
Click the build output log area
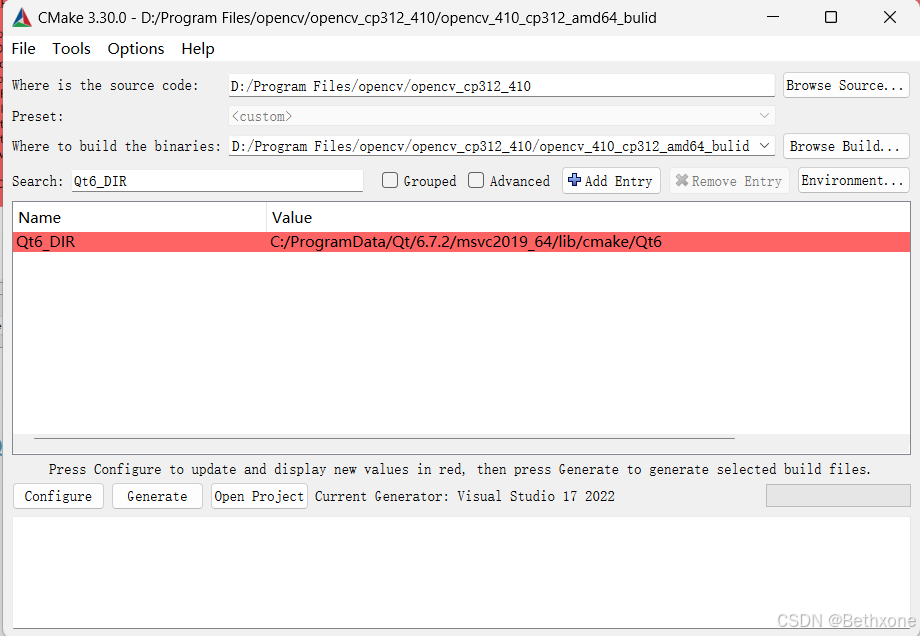[x=461, y=573]
